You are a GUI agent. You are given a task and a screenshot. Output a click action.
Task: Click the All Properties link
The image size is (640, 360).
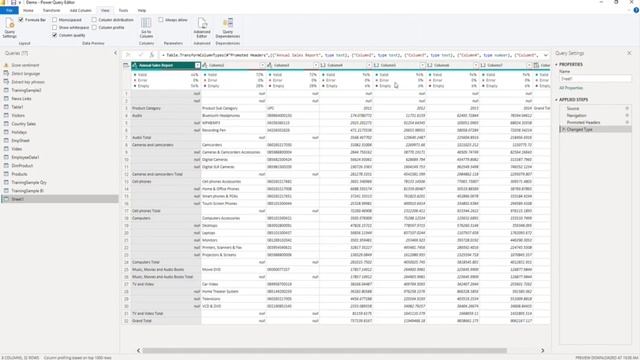click(x=571, y=88)
